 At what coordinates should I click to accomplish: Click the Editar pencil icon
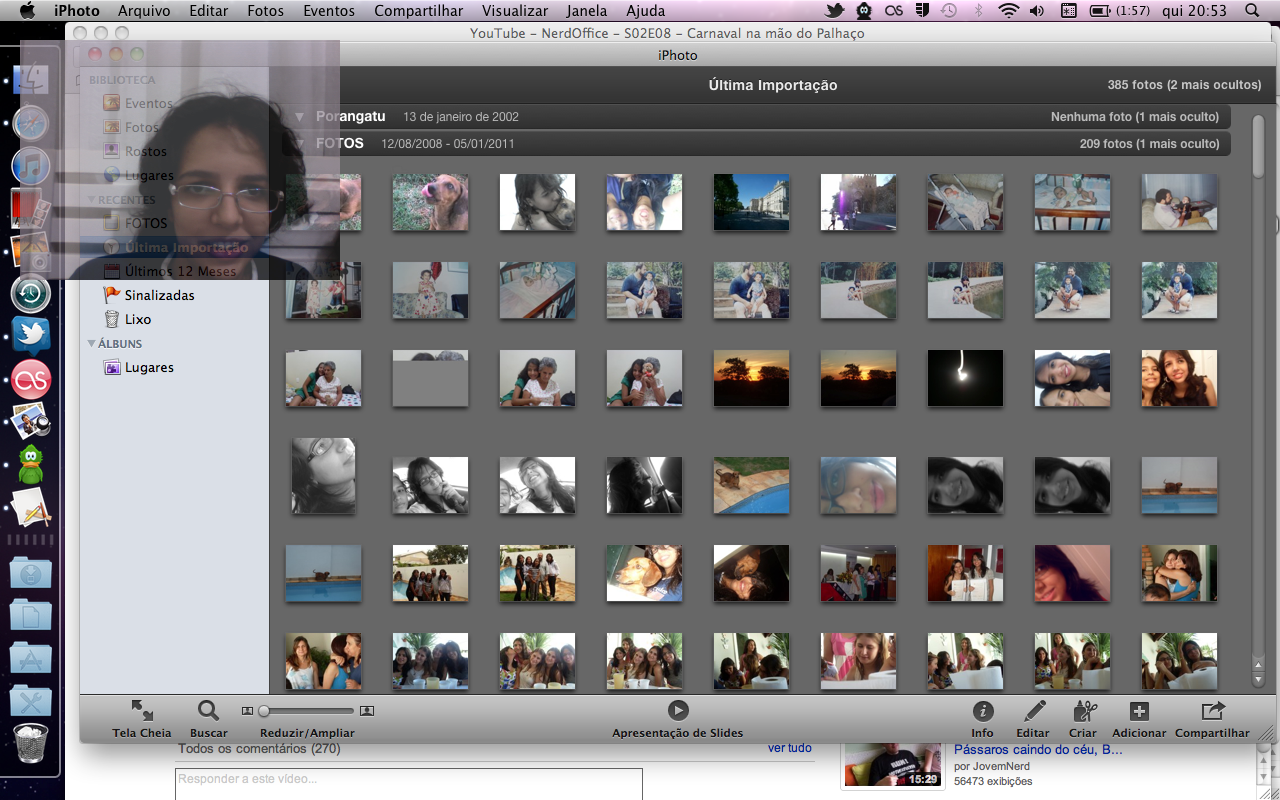(1034, 711)
